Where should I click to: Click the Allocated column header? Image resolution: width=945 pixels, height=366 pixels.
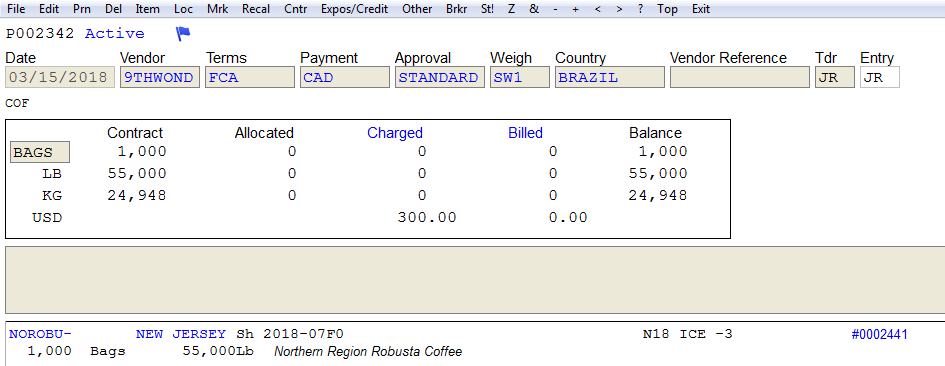click(x=264, y=133)
